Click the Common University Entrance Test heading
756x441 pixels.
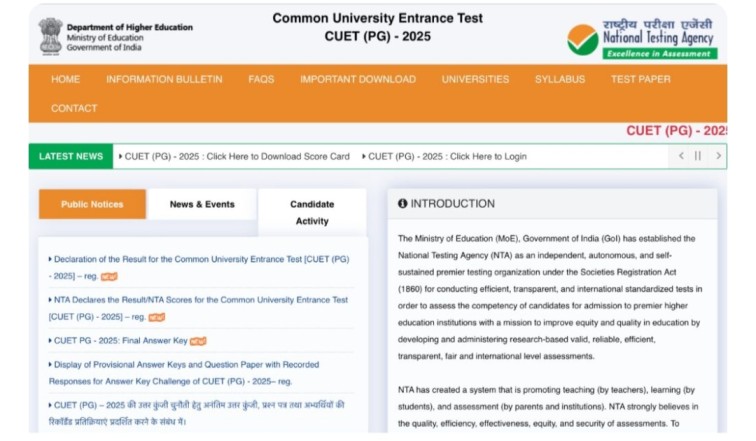[378, 18]
